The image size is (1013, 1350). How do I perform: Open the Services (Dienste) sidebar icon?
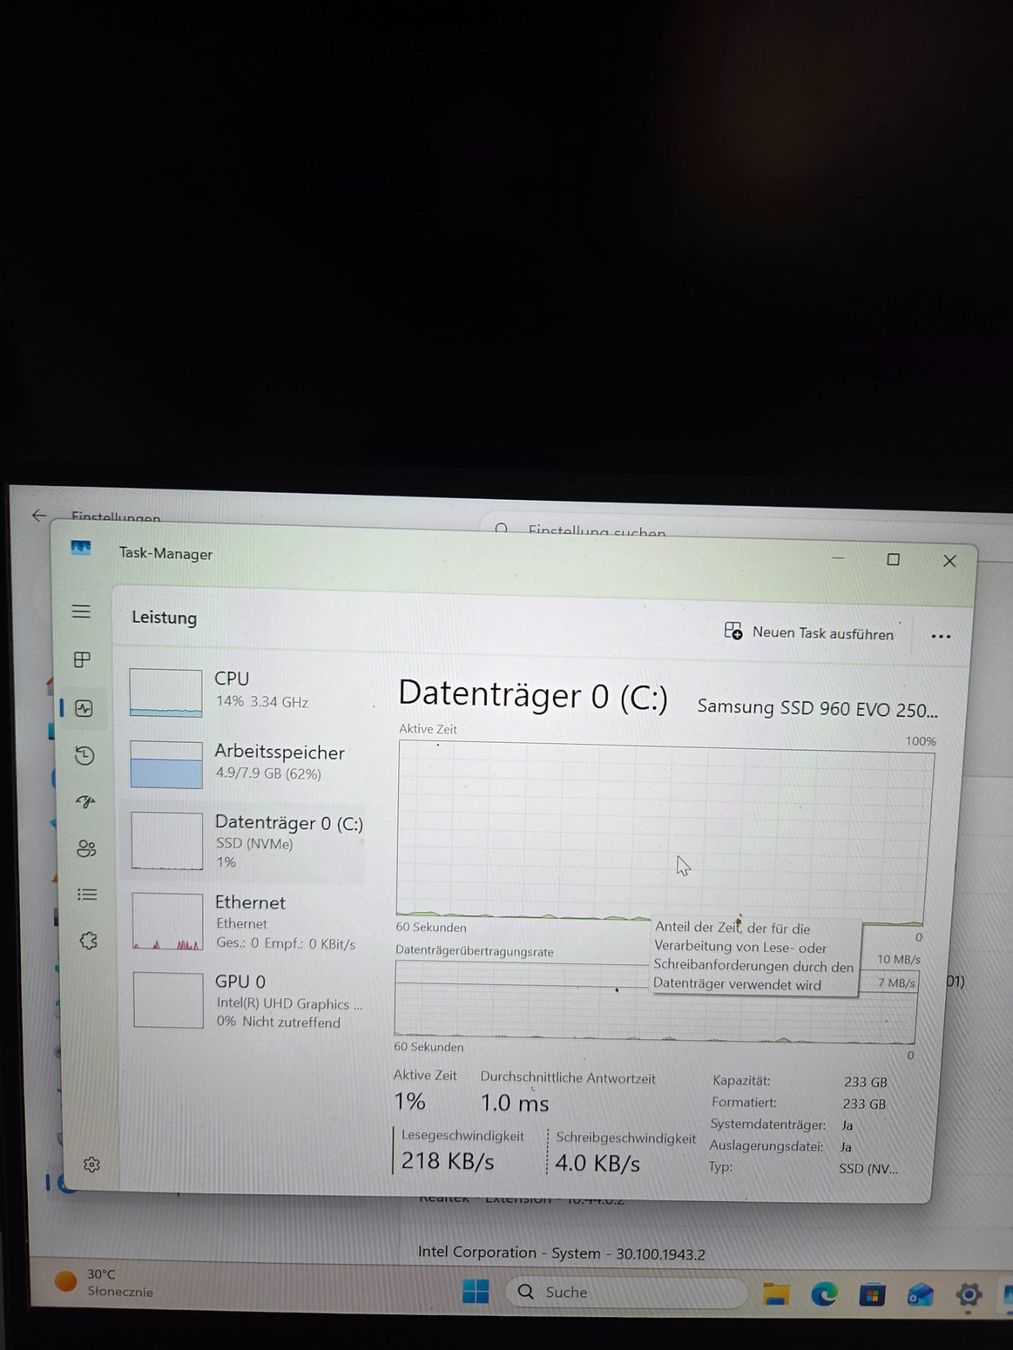89,941
